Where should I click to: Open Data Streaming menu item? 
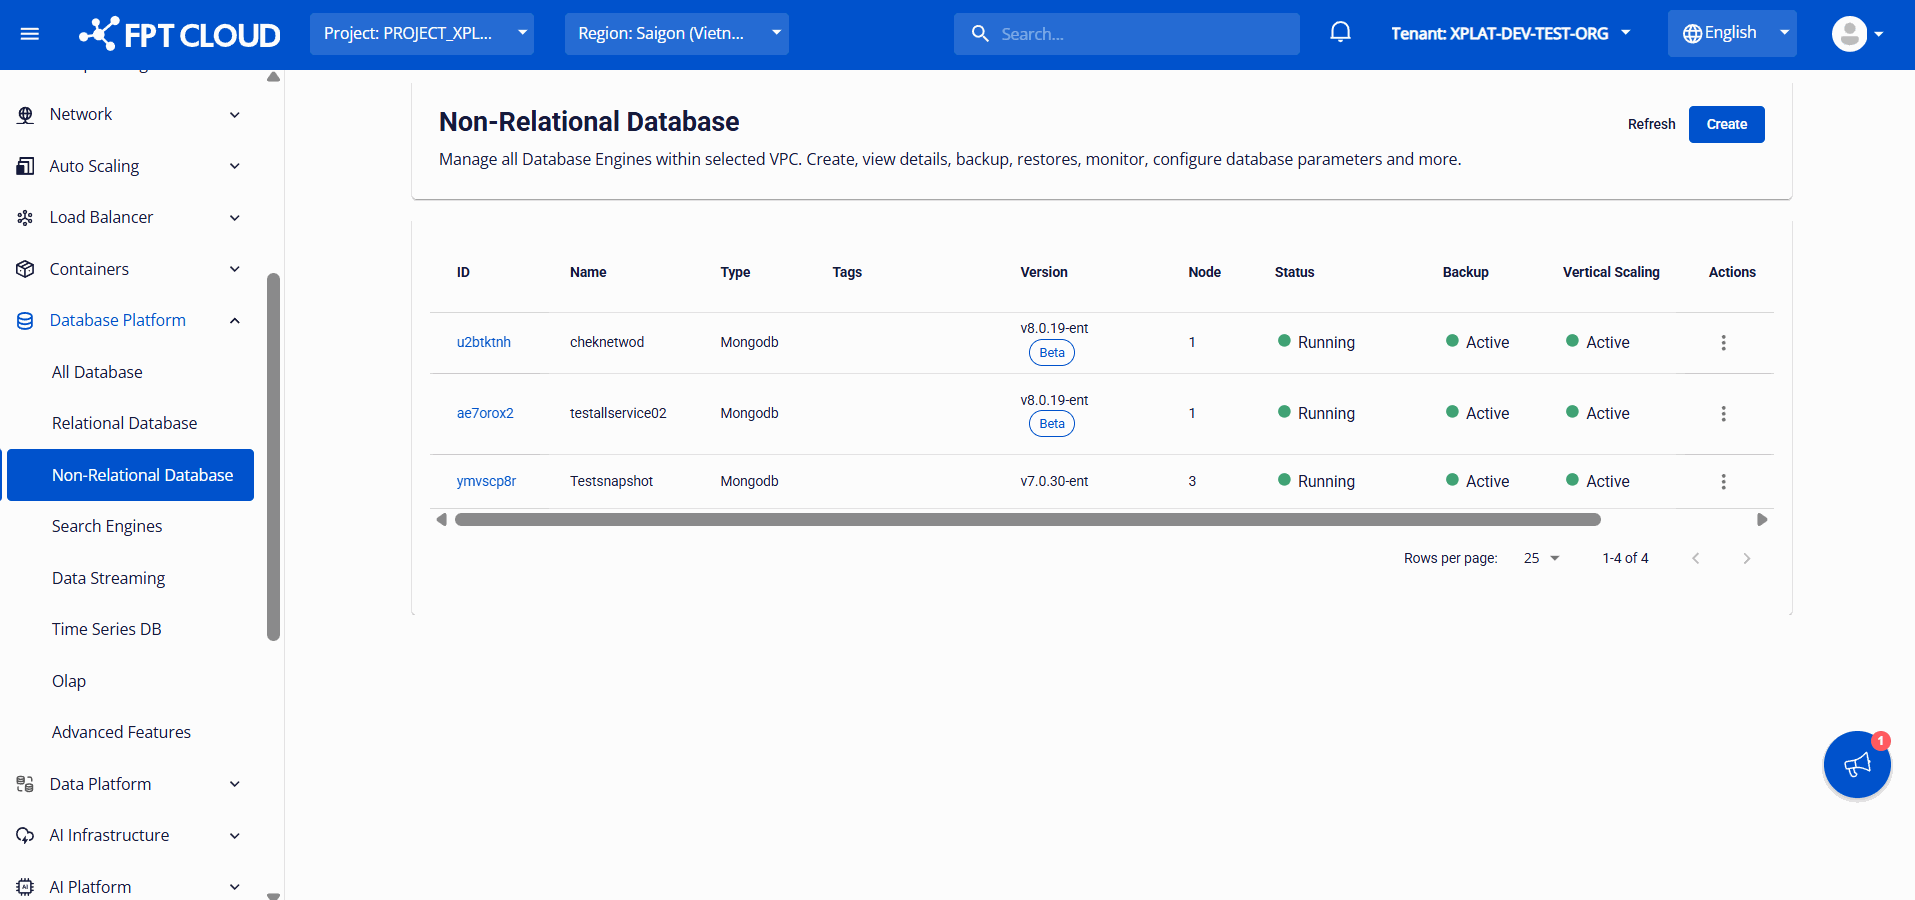tap(108, 578)
